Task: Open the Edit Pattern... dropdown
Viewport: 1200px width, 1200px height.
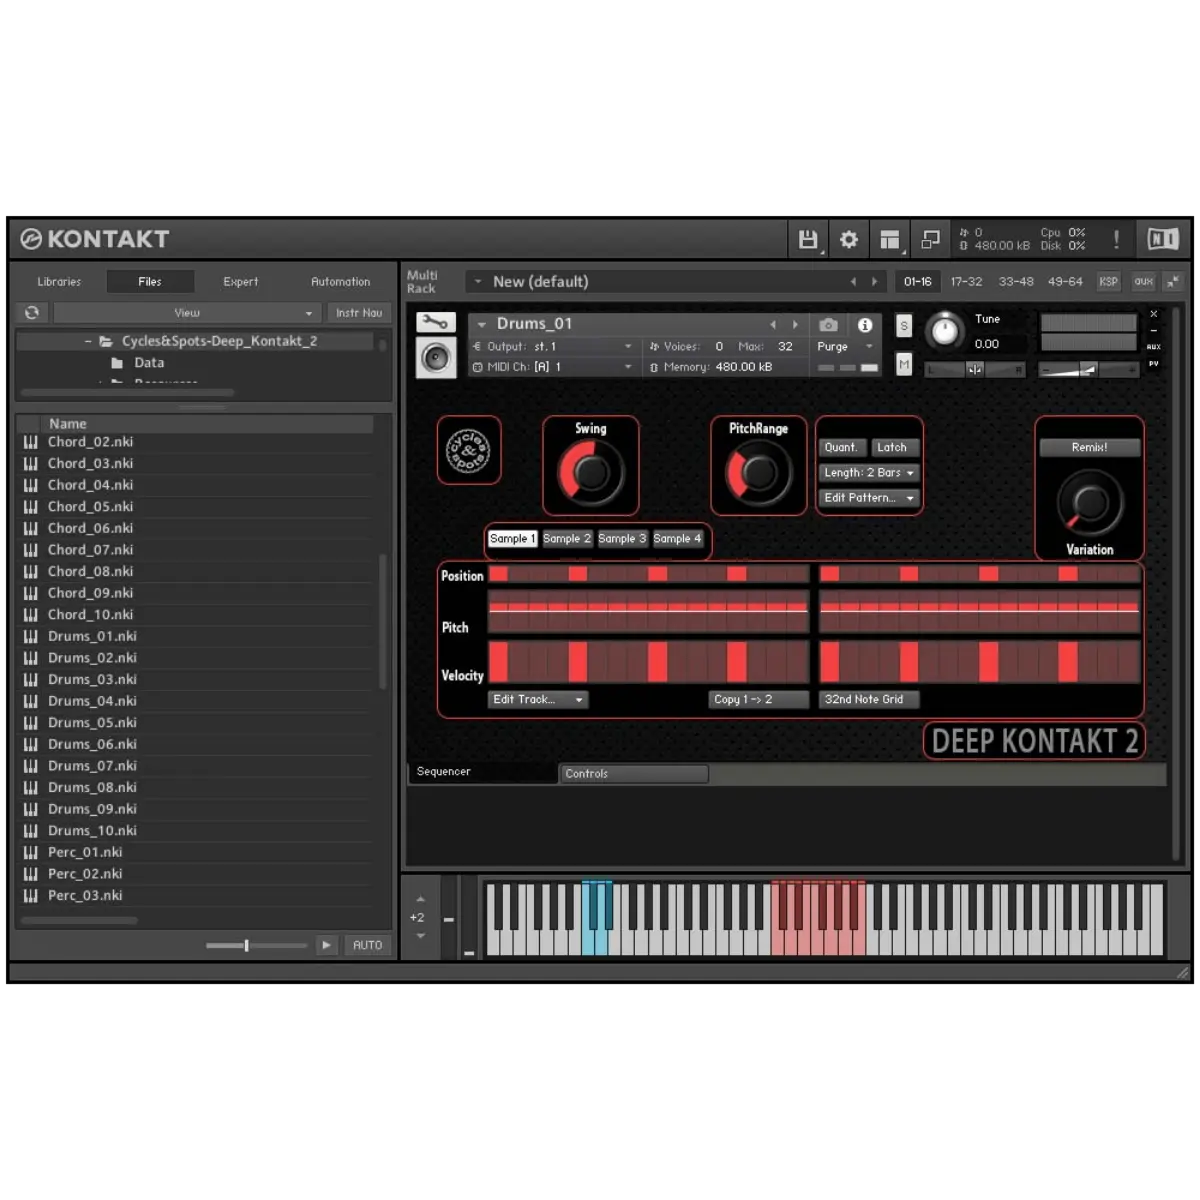Action: [x=869, y=498]
